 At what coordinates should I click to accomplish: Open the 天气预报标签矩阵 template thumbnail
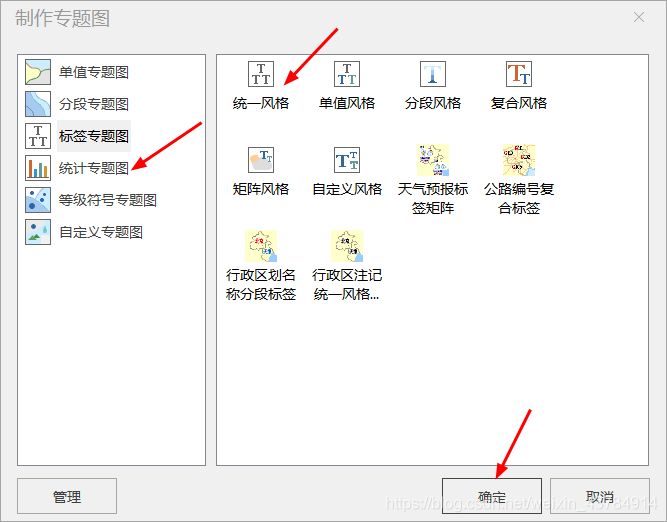pyautogui.click(x=433, y=160)
